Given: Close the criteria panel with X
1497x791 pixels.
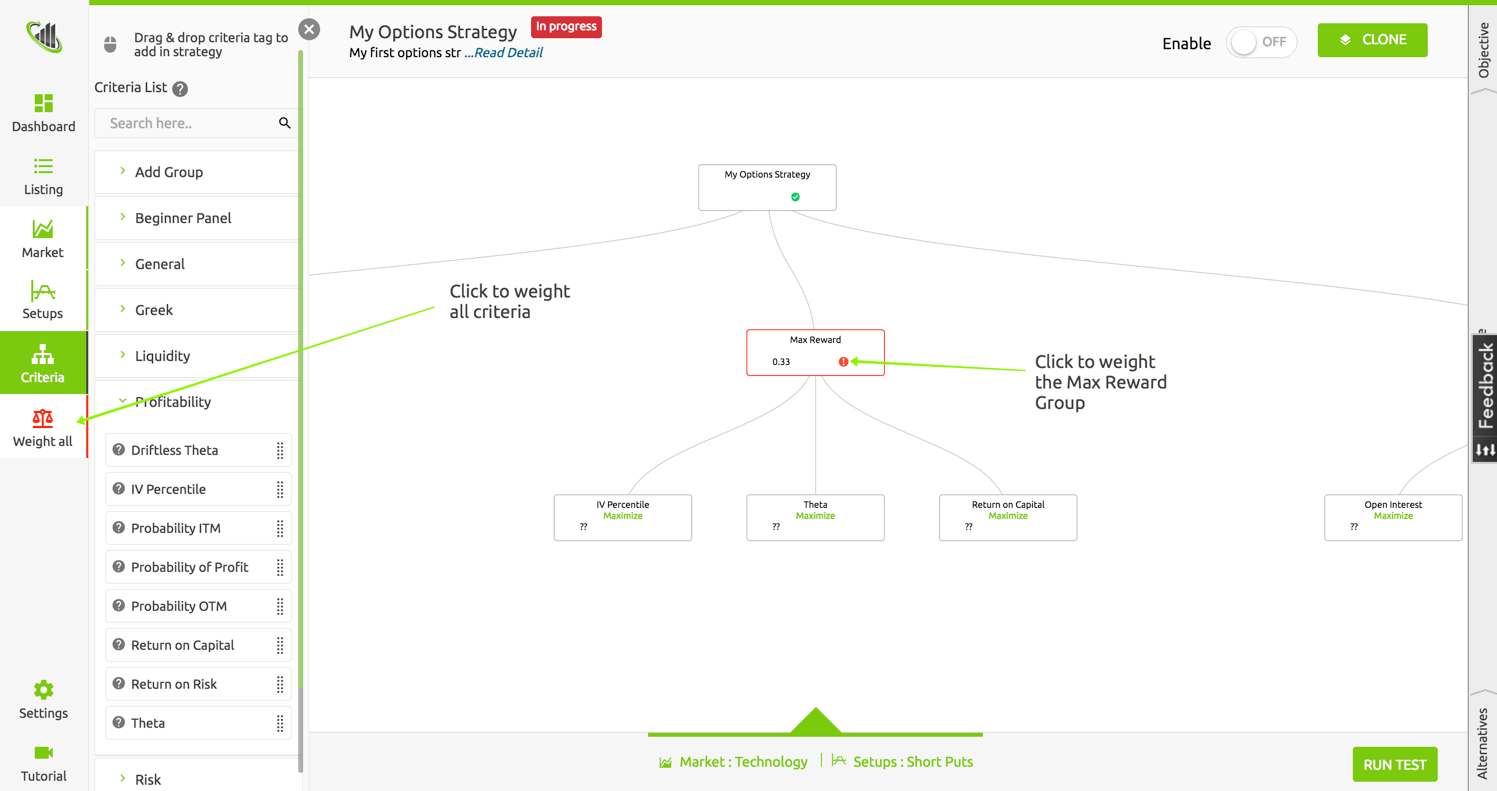Looking at the screenshot, I should pos(309,29).
